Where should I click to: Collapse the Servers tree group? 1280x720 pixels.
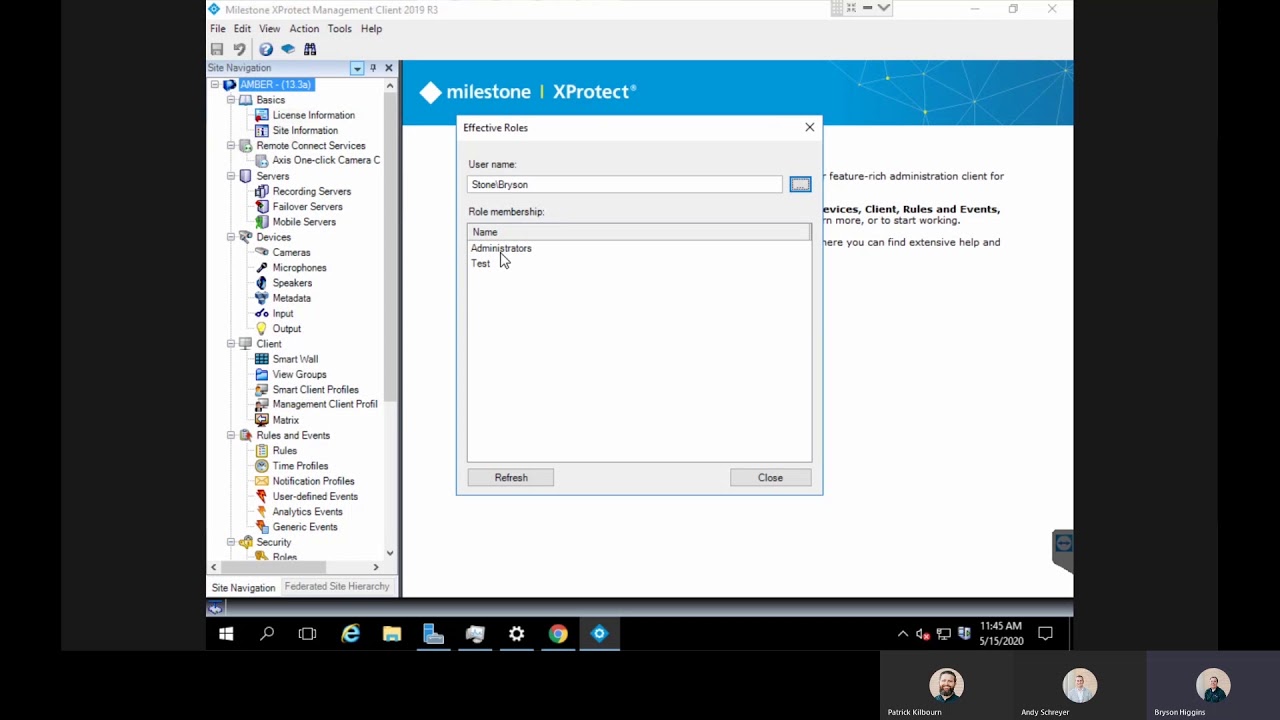231,176
